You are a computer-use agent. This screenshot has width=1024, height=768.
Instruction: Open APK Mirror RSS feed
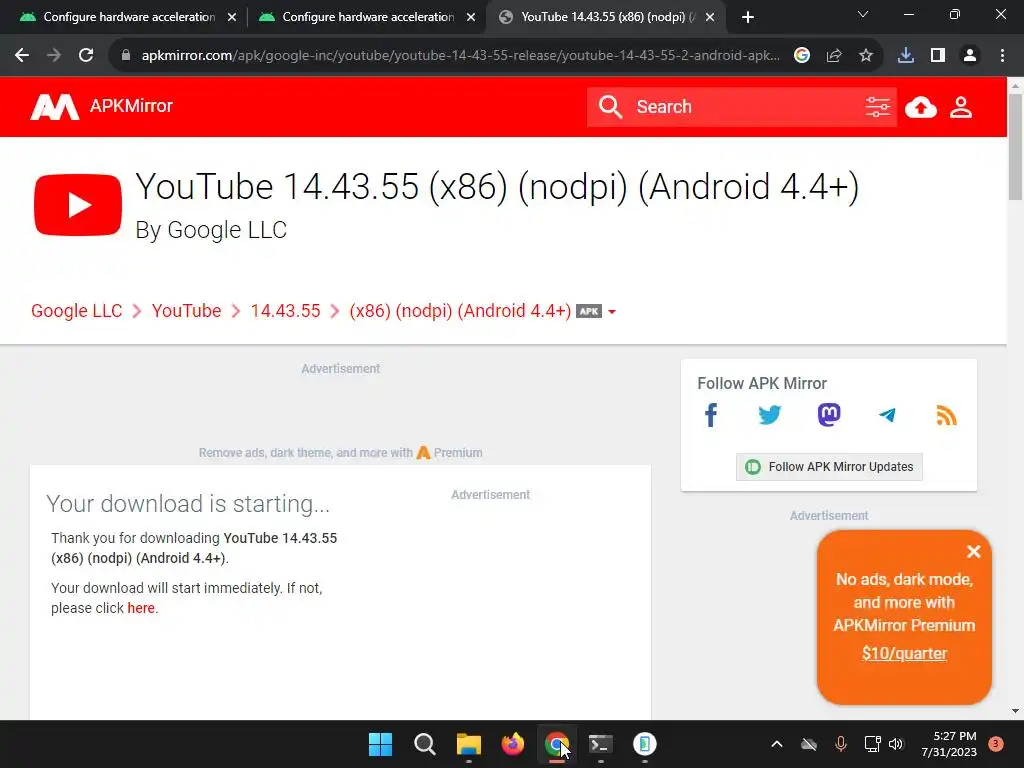click(946, 415)
